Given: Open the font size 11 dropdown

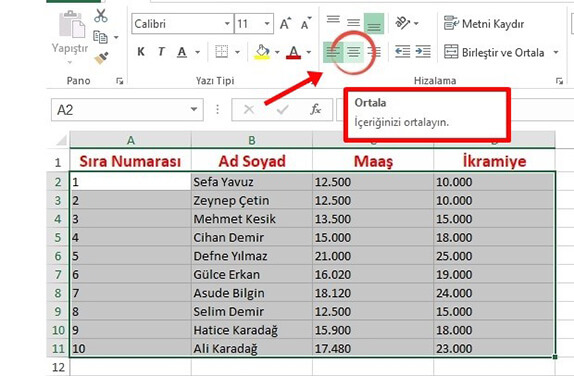Looking at the screenshot, I should [267, 24].
